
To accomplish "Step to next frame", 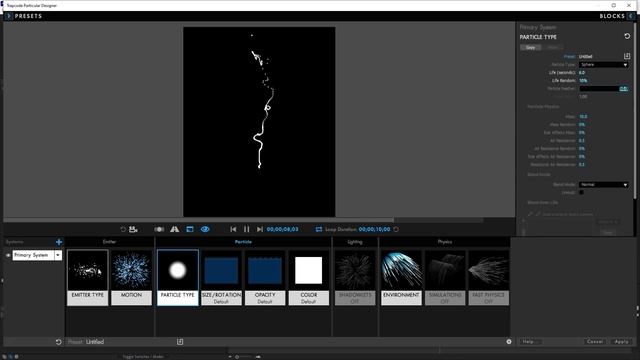I will click(260, 229).
